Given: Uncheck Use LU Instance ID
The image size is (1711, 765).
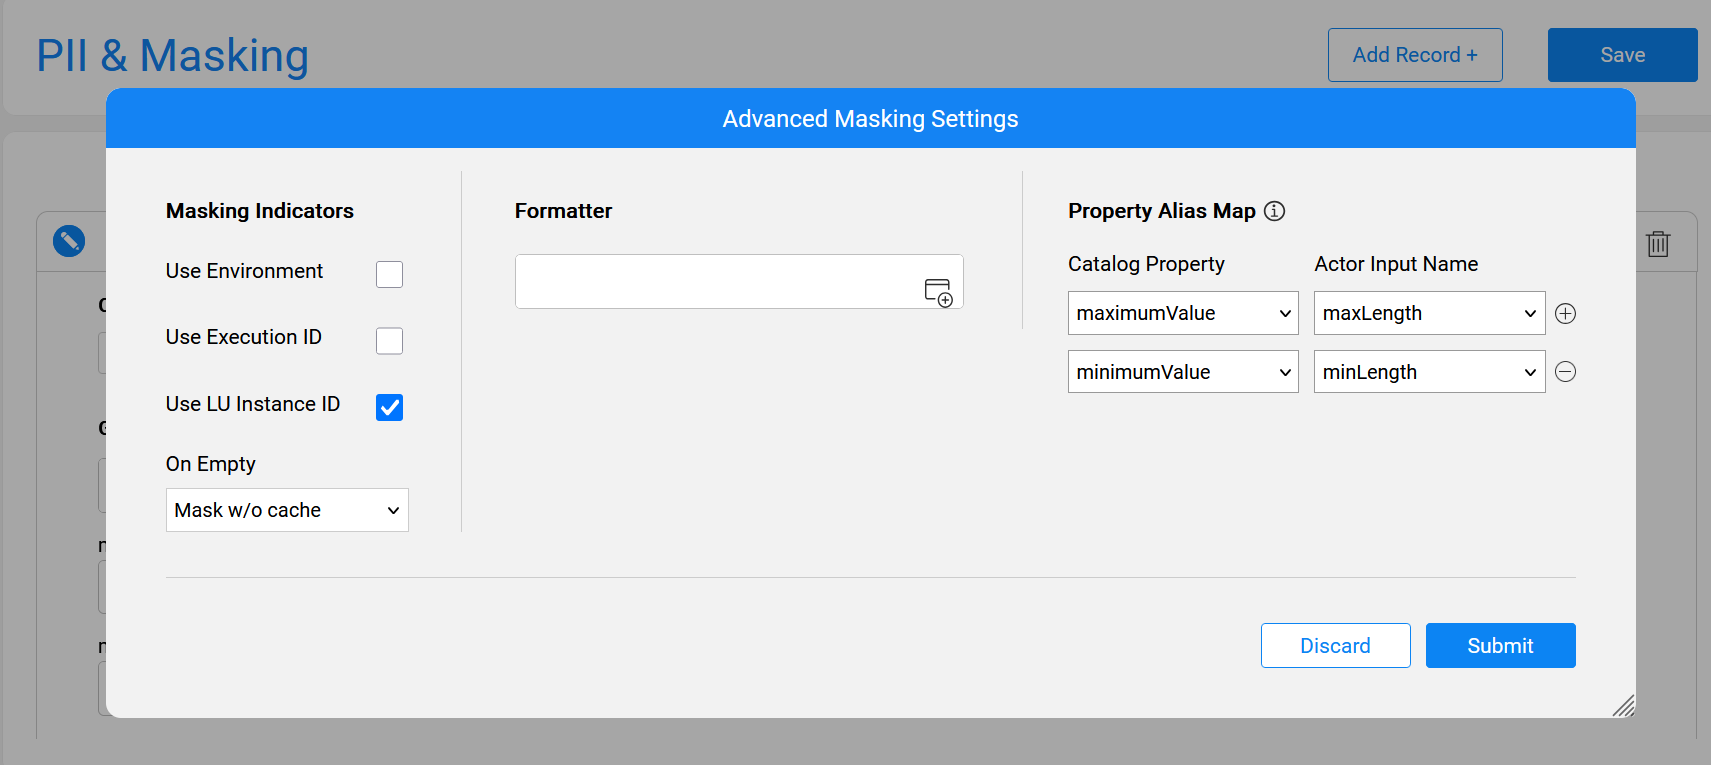Looking at the screenshot, I should point(389,407).
